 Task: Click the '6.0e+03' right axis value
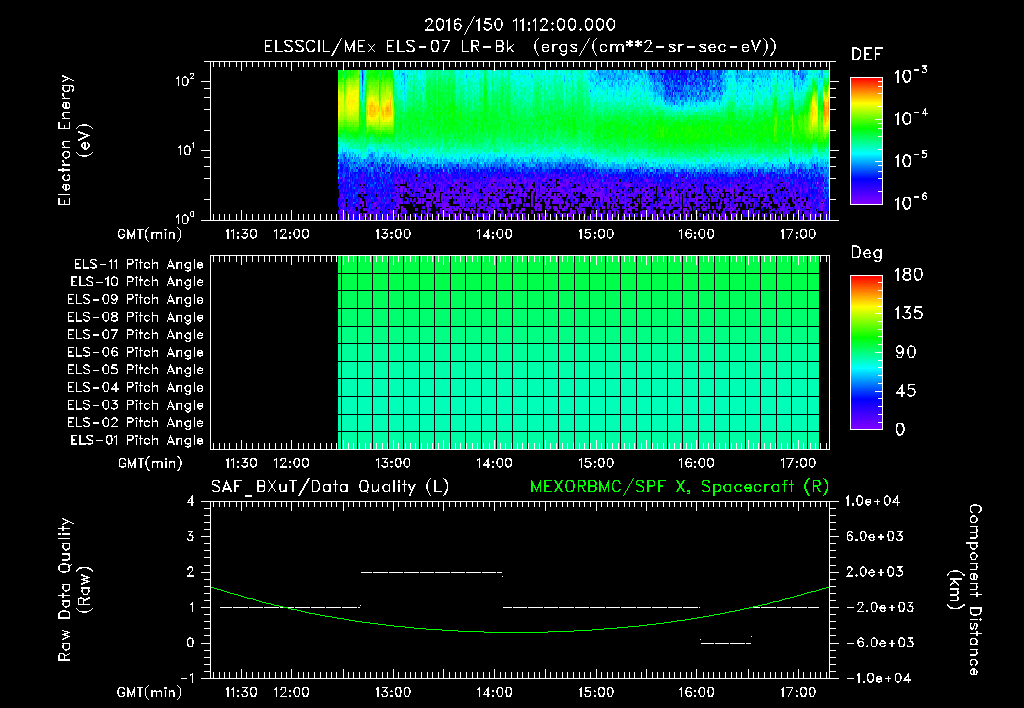click(875, 537)
